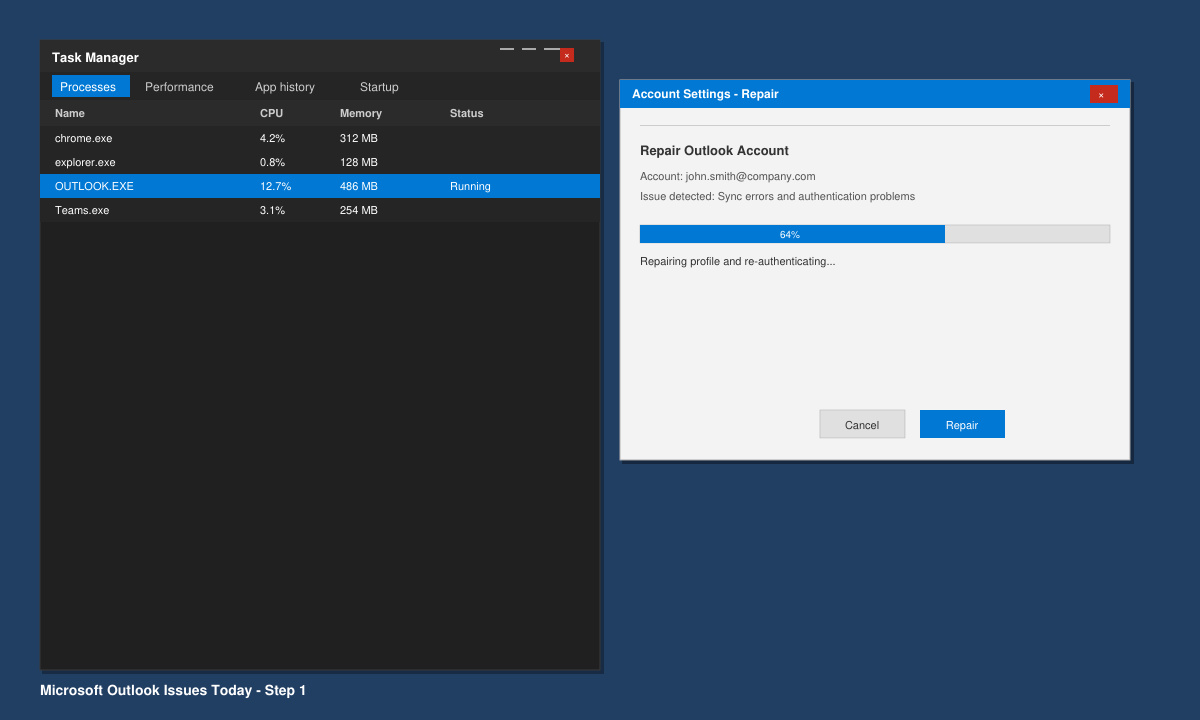Click the blue Repair button
This screenshot has width=1200, height=720.
point(962,424)
